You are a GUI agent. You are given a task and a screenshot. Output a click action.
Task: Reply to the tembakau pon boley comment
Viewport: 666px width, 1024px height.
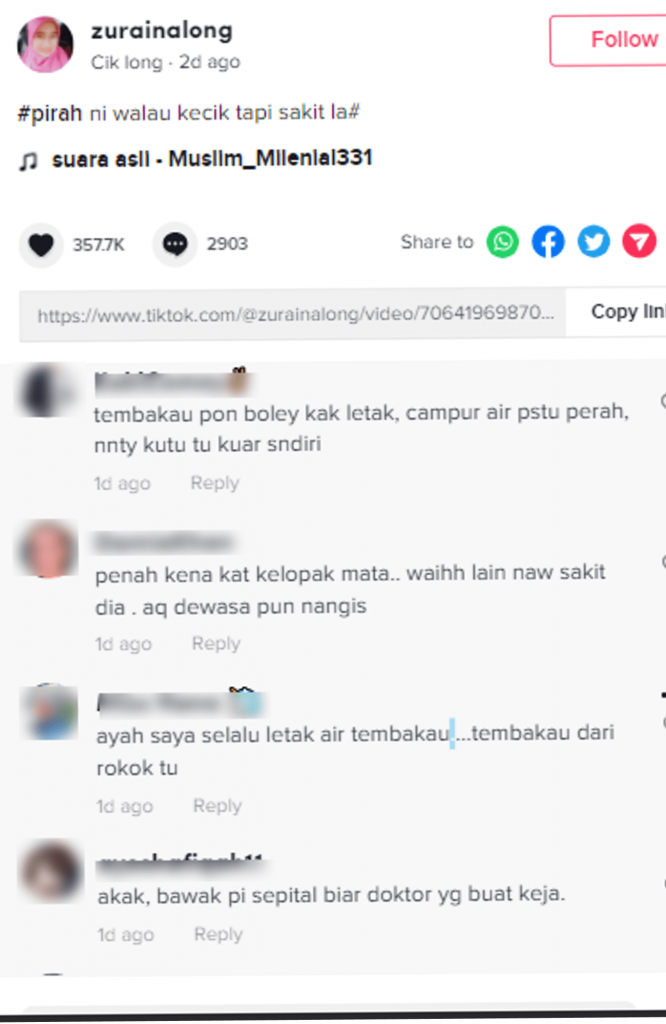[x=214, y=483]
